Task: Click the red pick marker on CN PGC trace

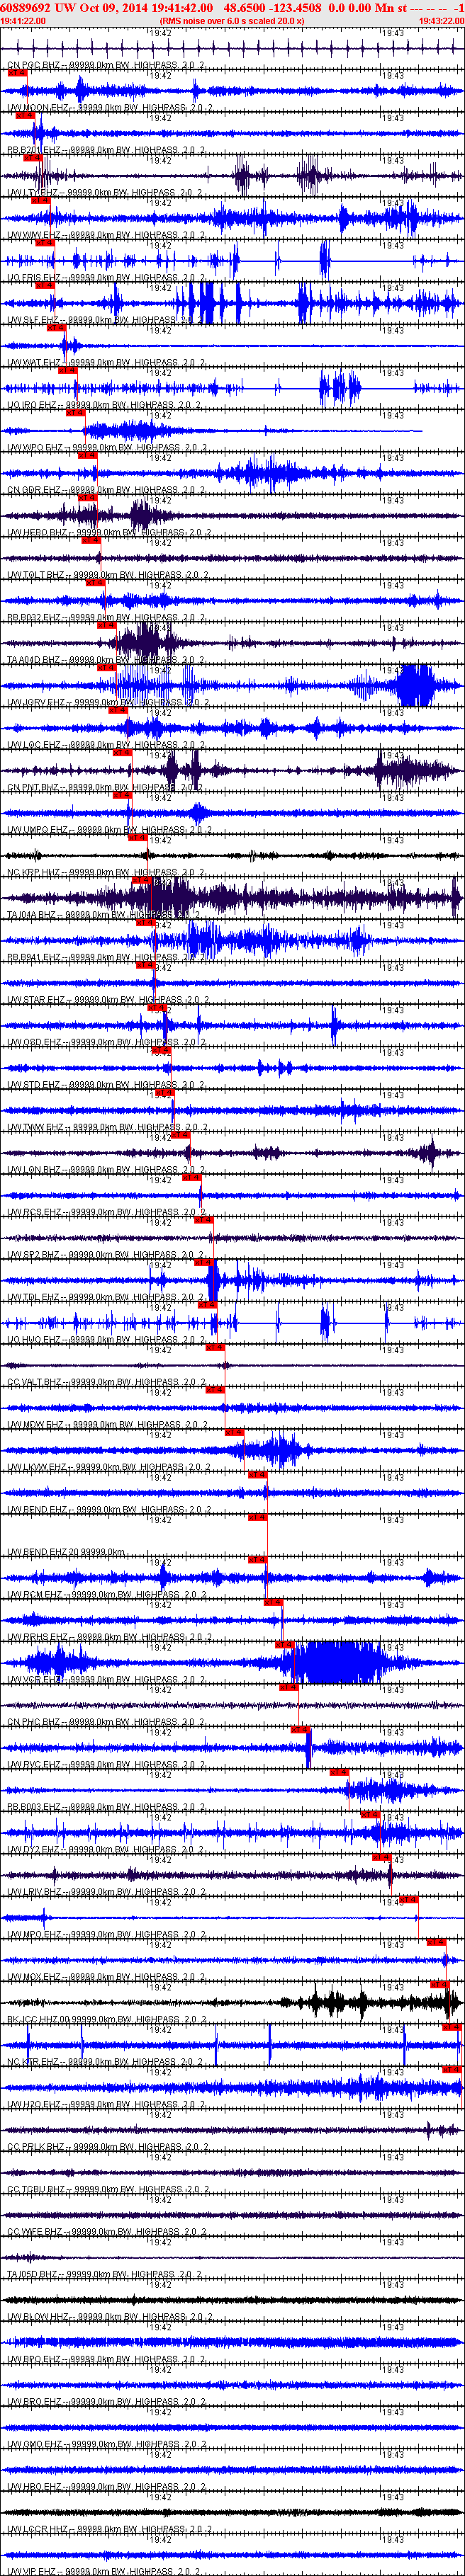Action: point(17,73)
